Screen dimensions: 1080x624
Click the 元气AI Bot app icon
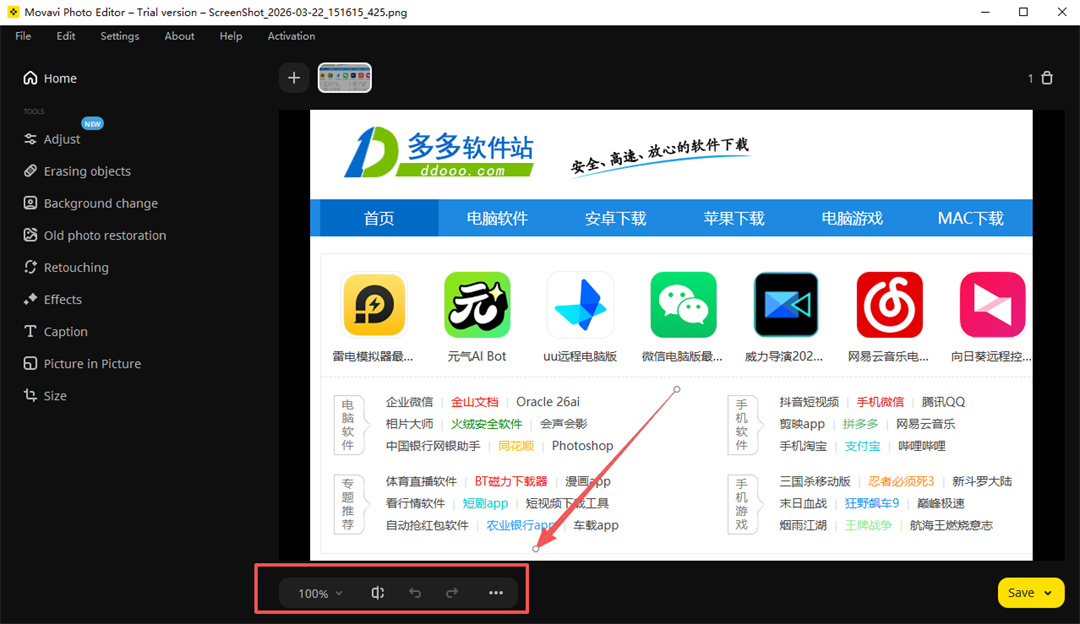(x=477, y=304)
